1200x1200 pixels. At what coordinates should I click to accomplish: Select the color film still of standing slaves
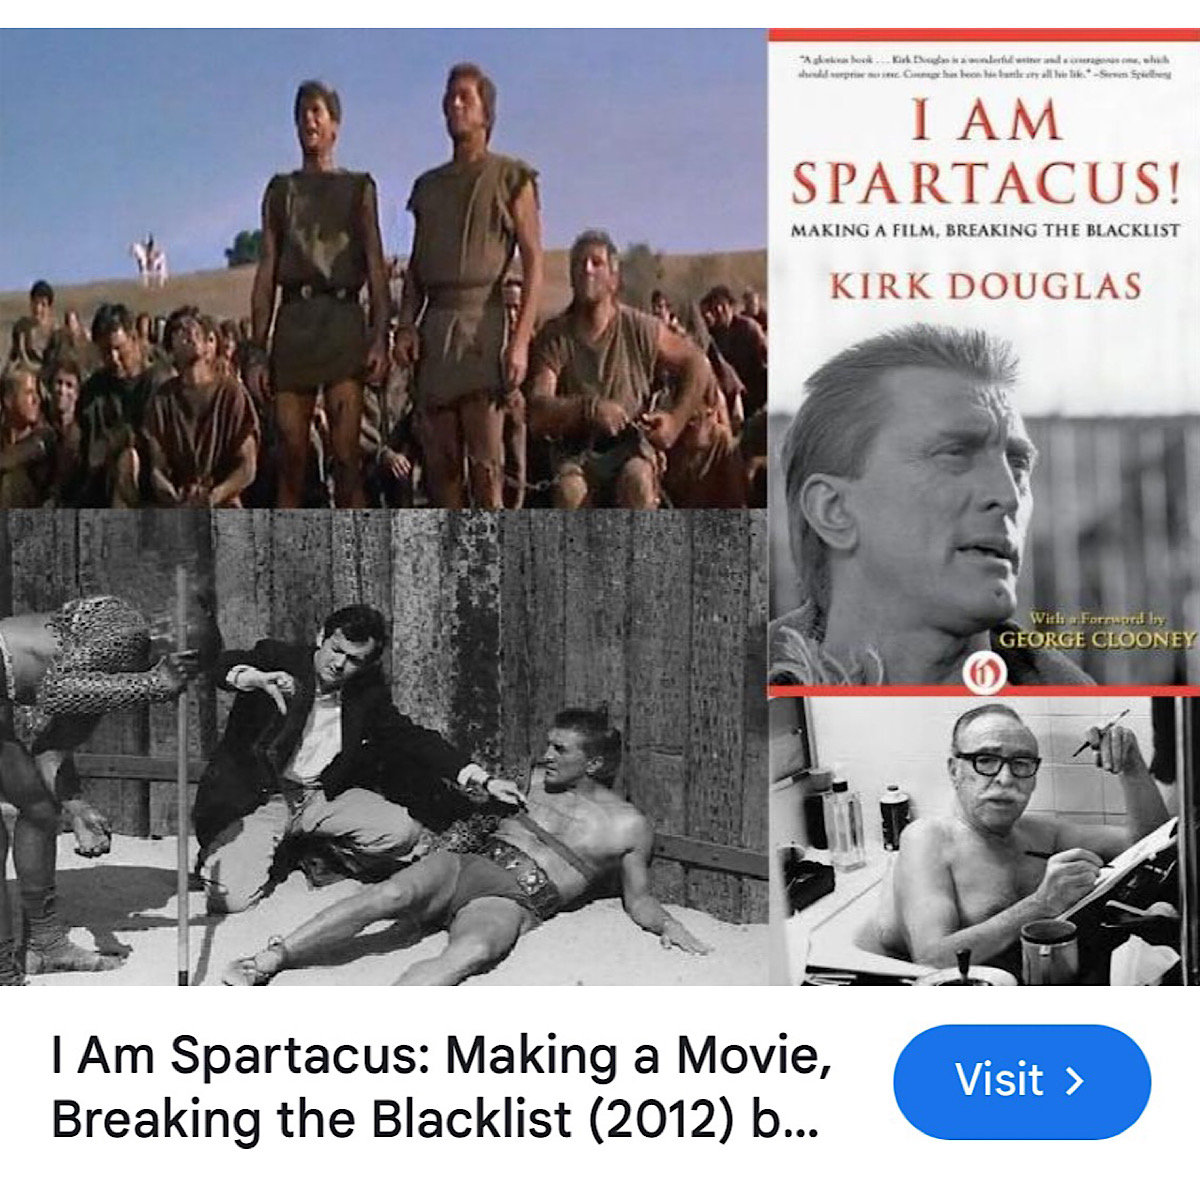click(x=383, y=268)
